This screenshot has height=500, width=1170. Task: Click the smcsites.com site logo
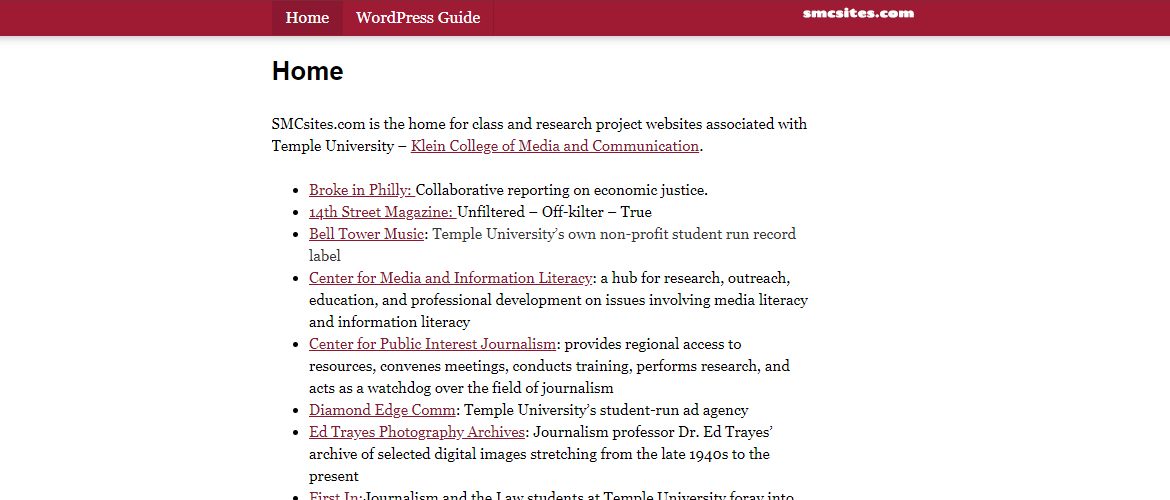click(858, 13)
